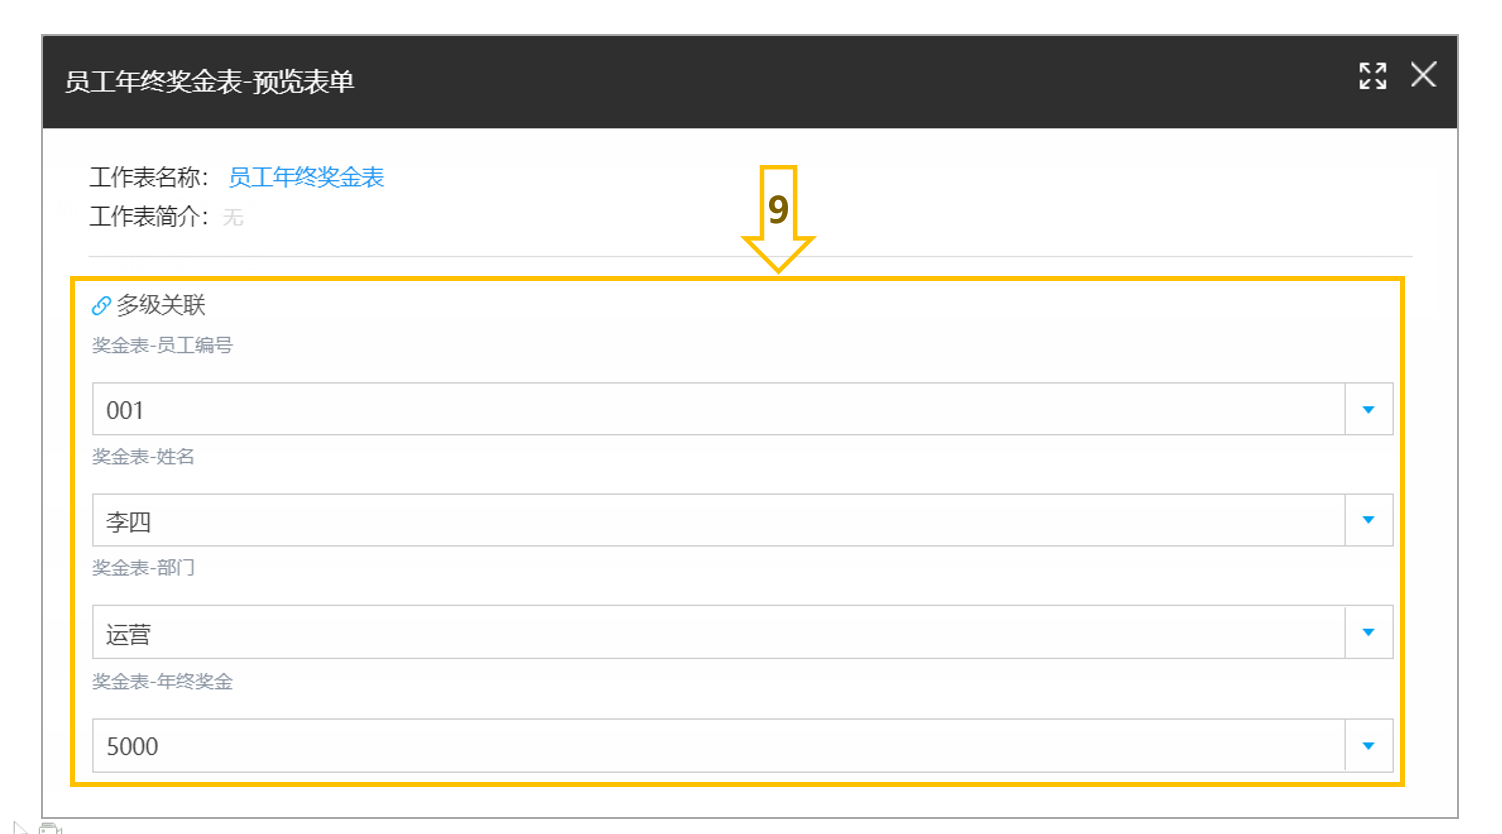
Task: Expand the 部门 dropdown arrow showing 运营
Action: [x=1368, y=632]
